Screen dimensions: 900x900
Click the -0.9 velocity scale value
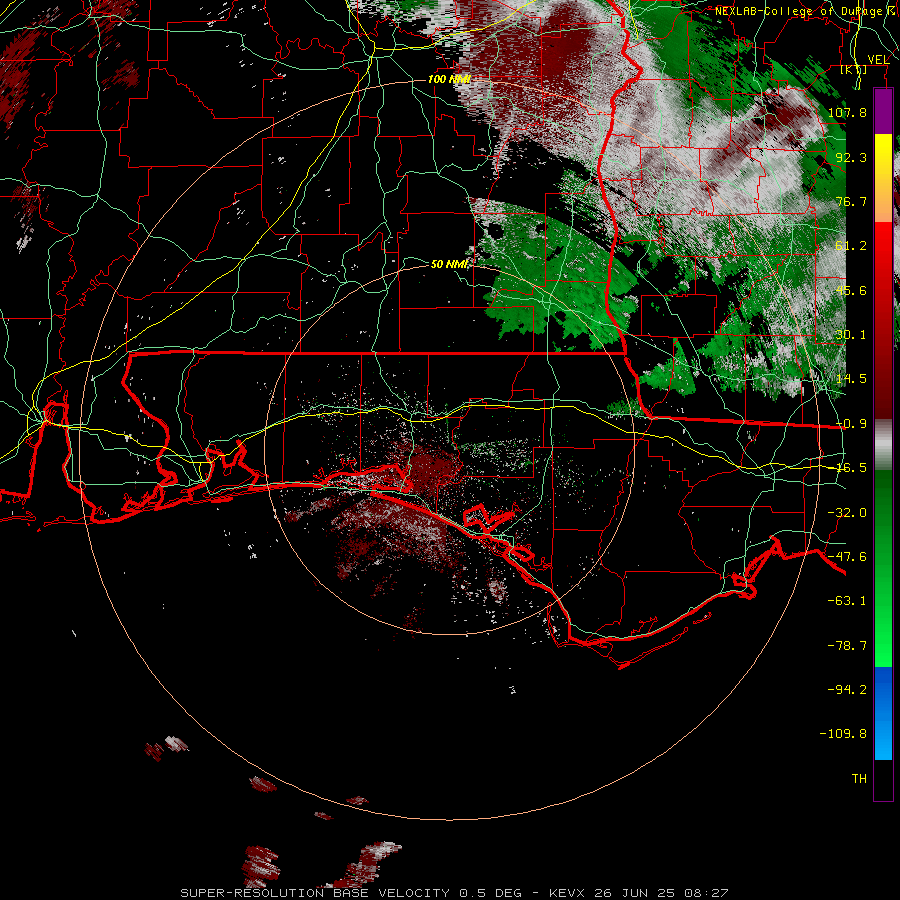[x=851, y=424]
